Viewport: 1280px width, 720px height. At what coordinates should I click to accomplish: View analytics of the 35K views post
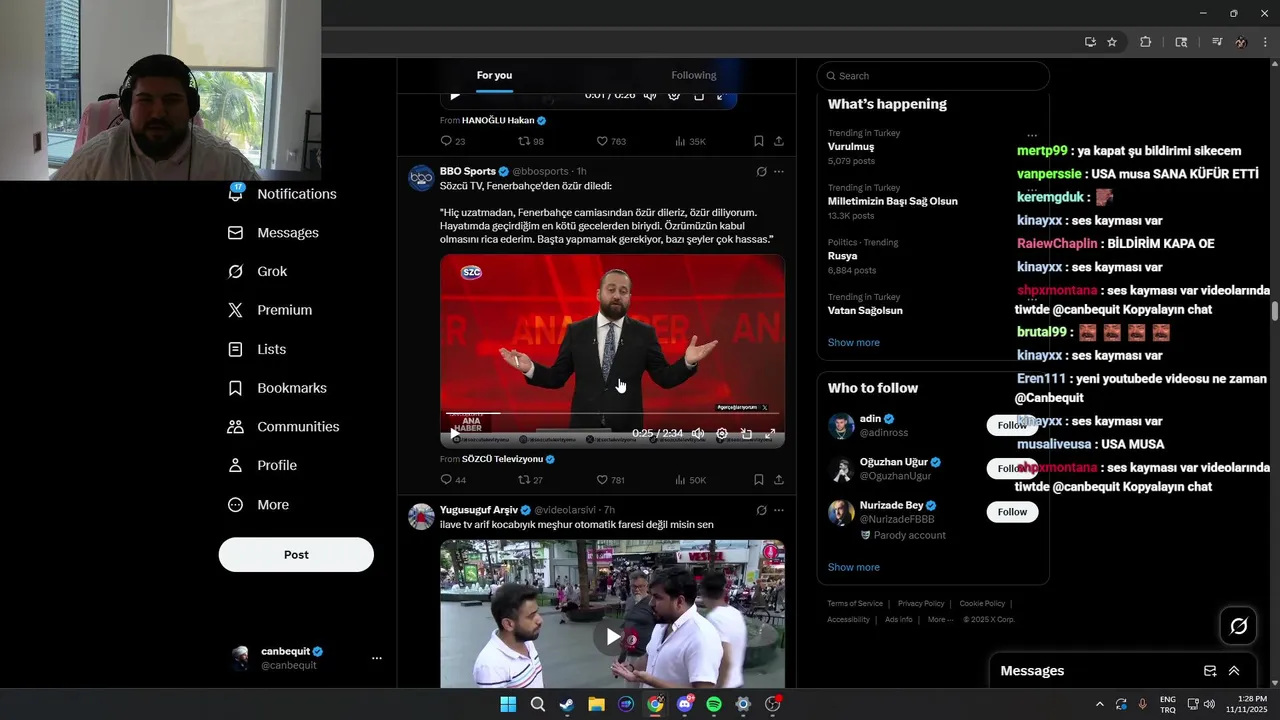tap(690, 142)
